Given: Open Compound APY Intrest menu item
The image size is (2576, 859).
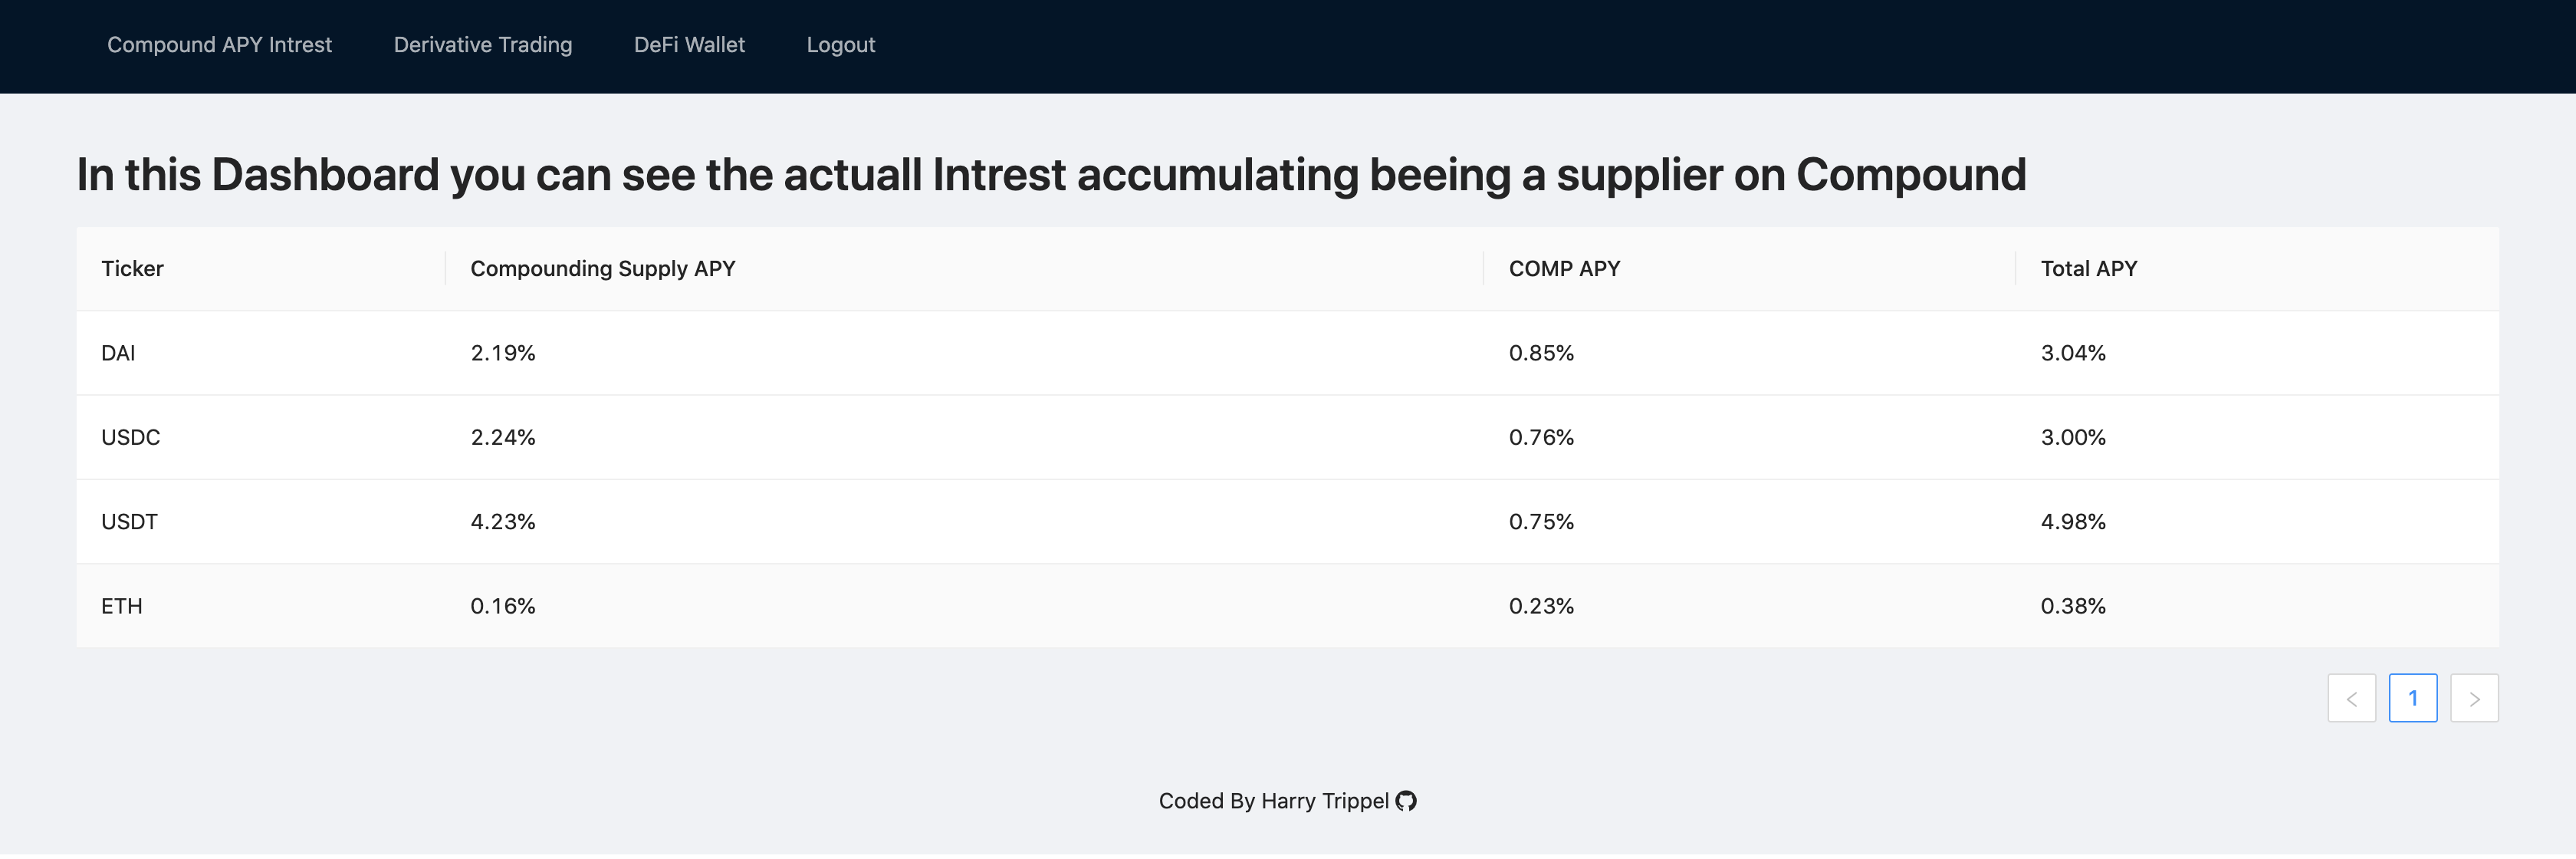Looking at the screenshot, I should pos(219,45).
